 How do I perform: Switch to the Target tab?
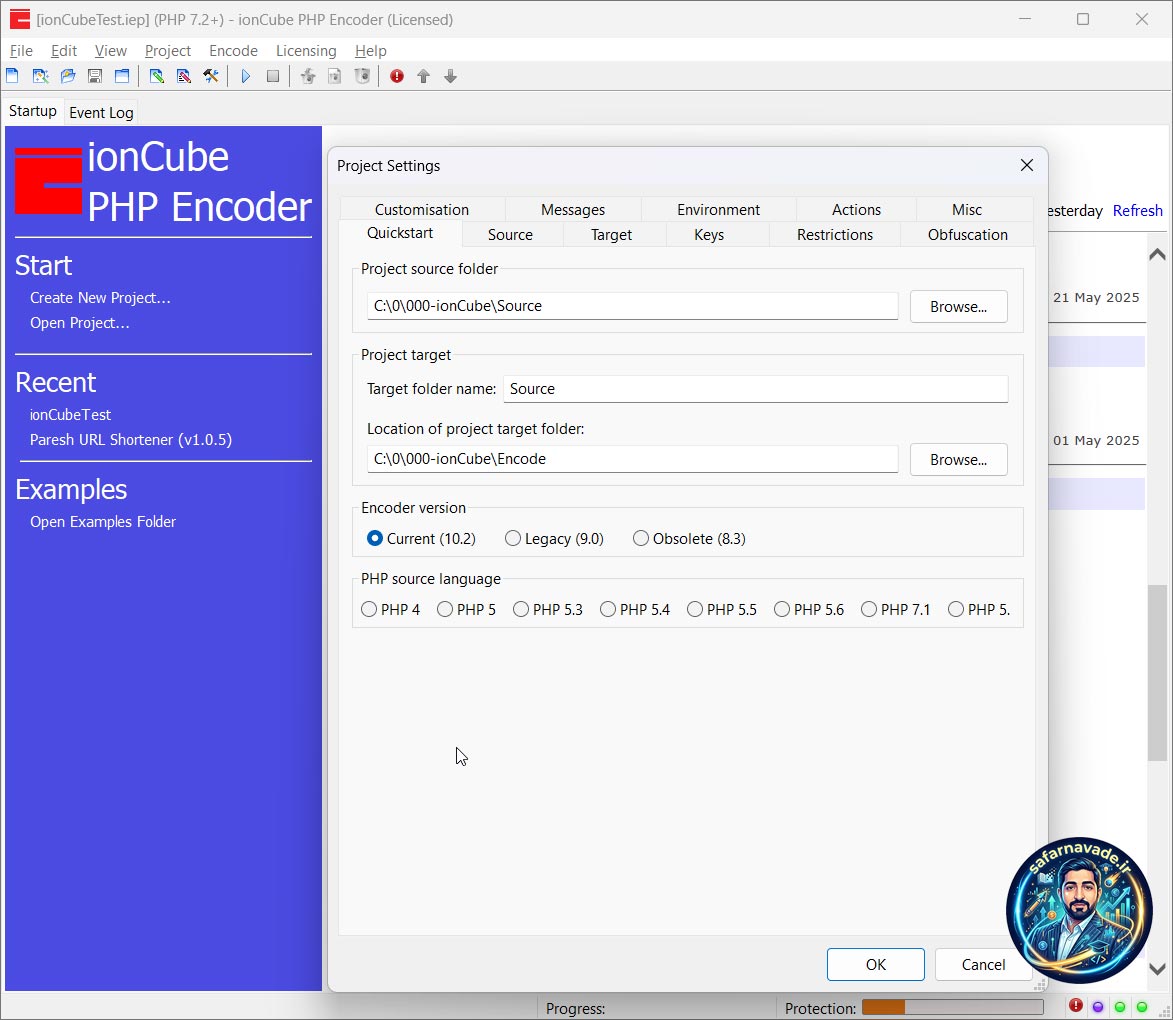pyautogui.click(x=611, y=234)
